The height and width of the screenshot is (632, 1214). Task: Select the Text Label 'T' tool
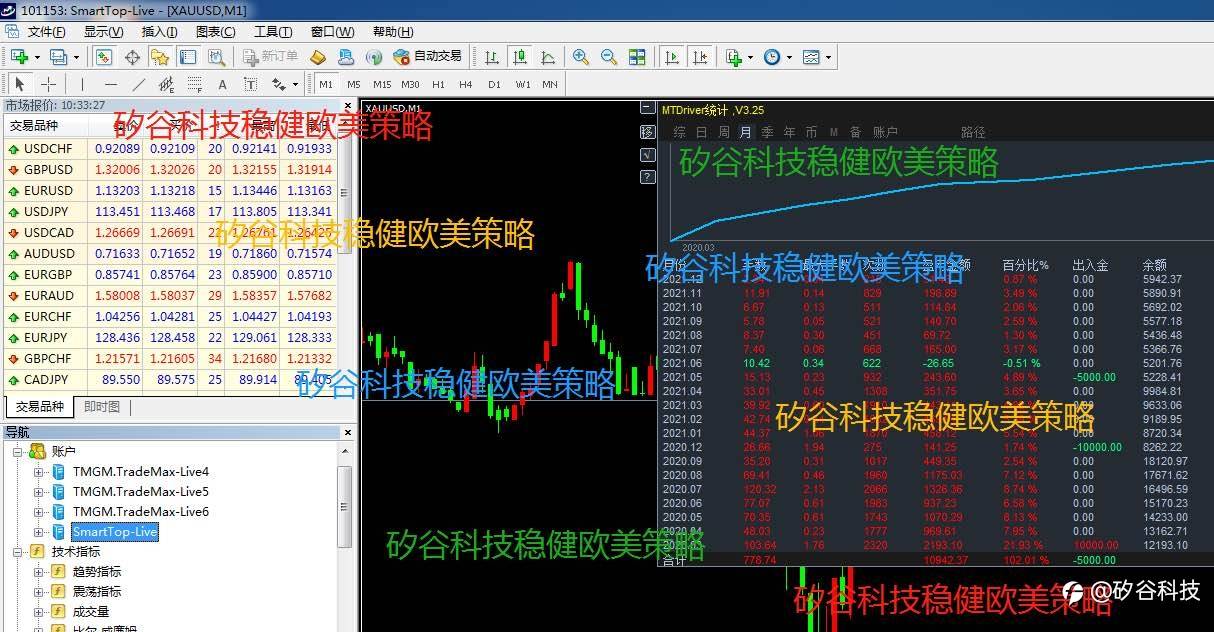click(250, 84)
